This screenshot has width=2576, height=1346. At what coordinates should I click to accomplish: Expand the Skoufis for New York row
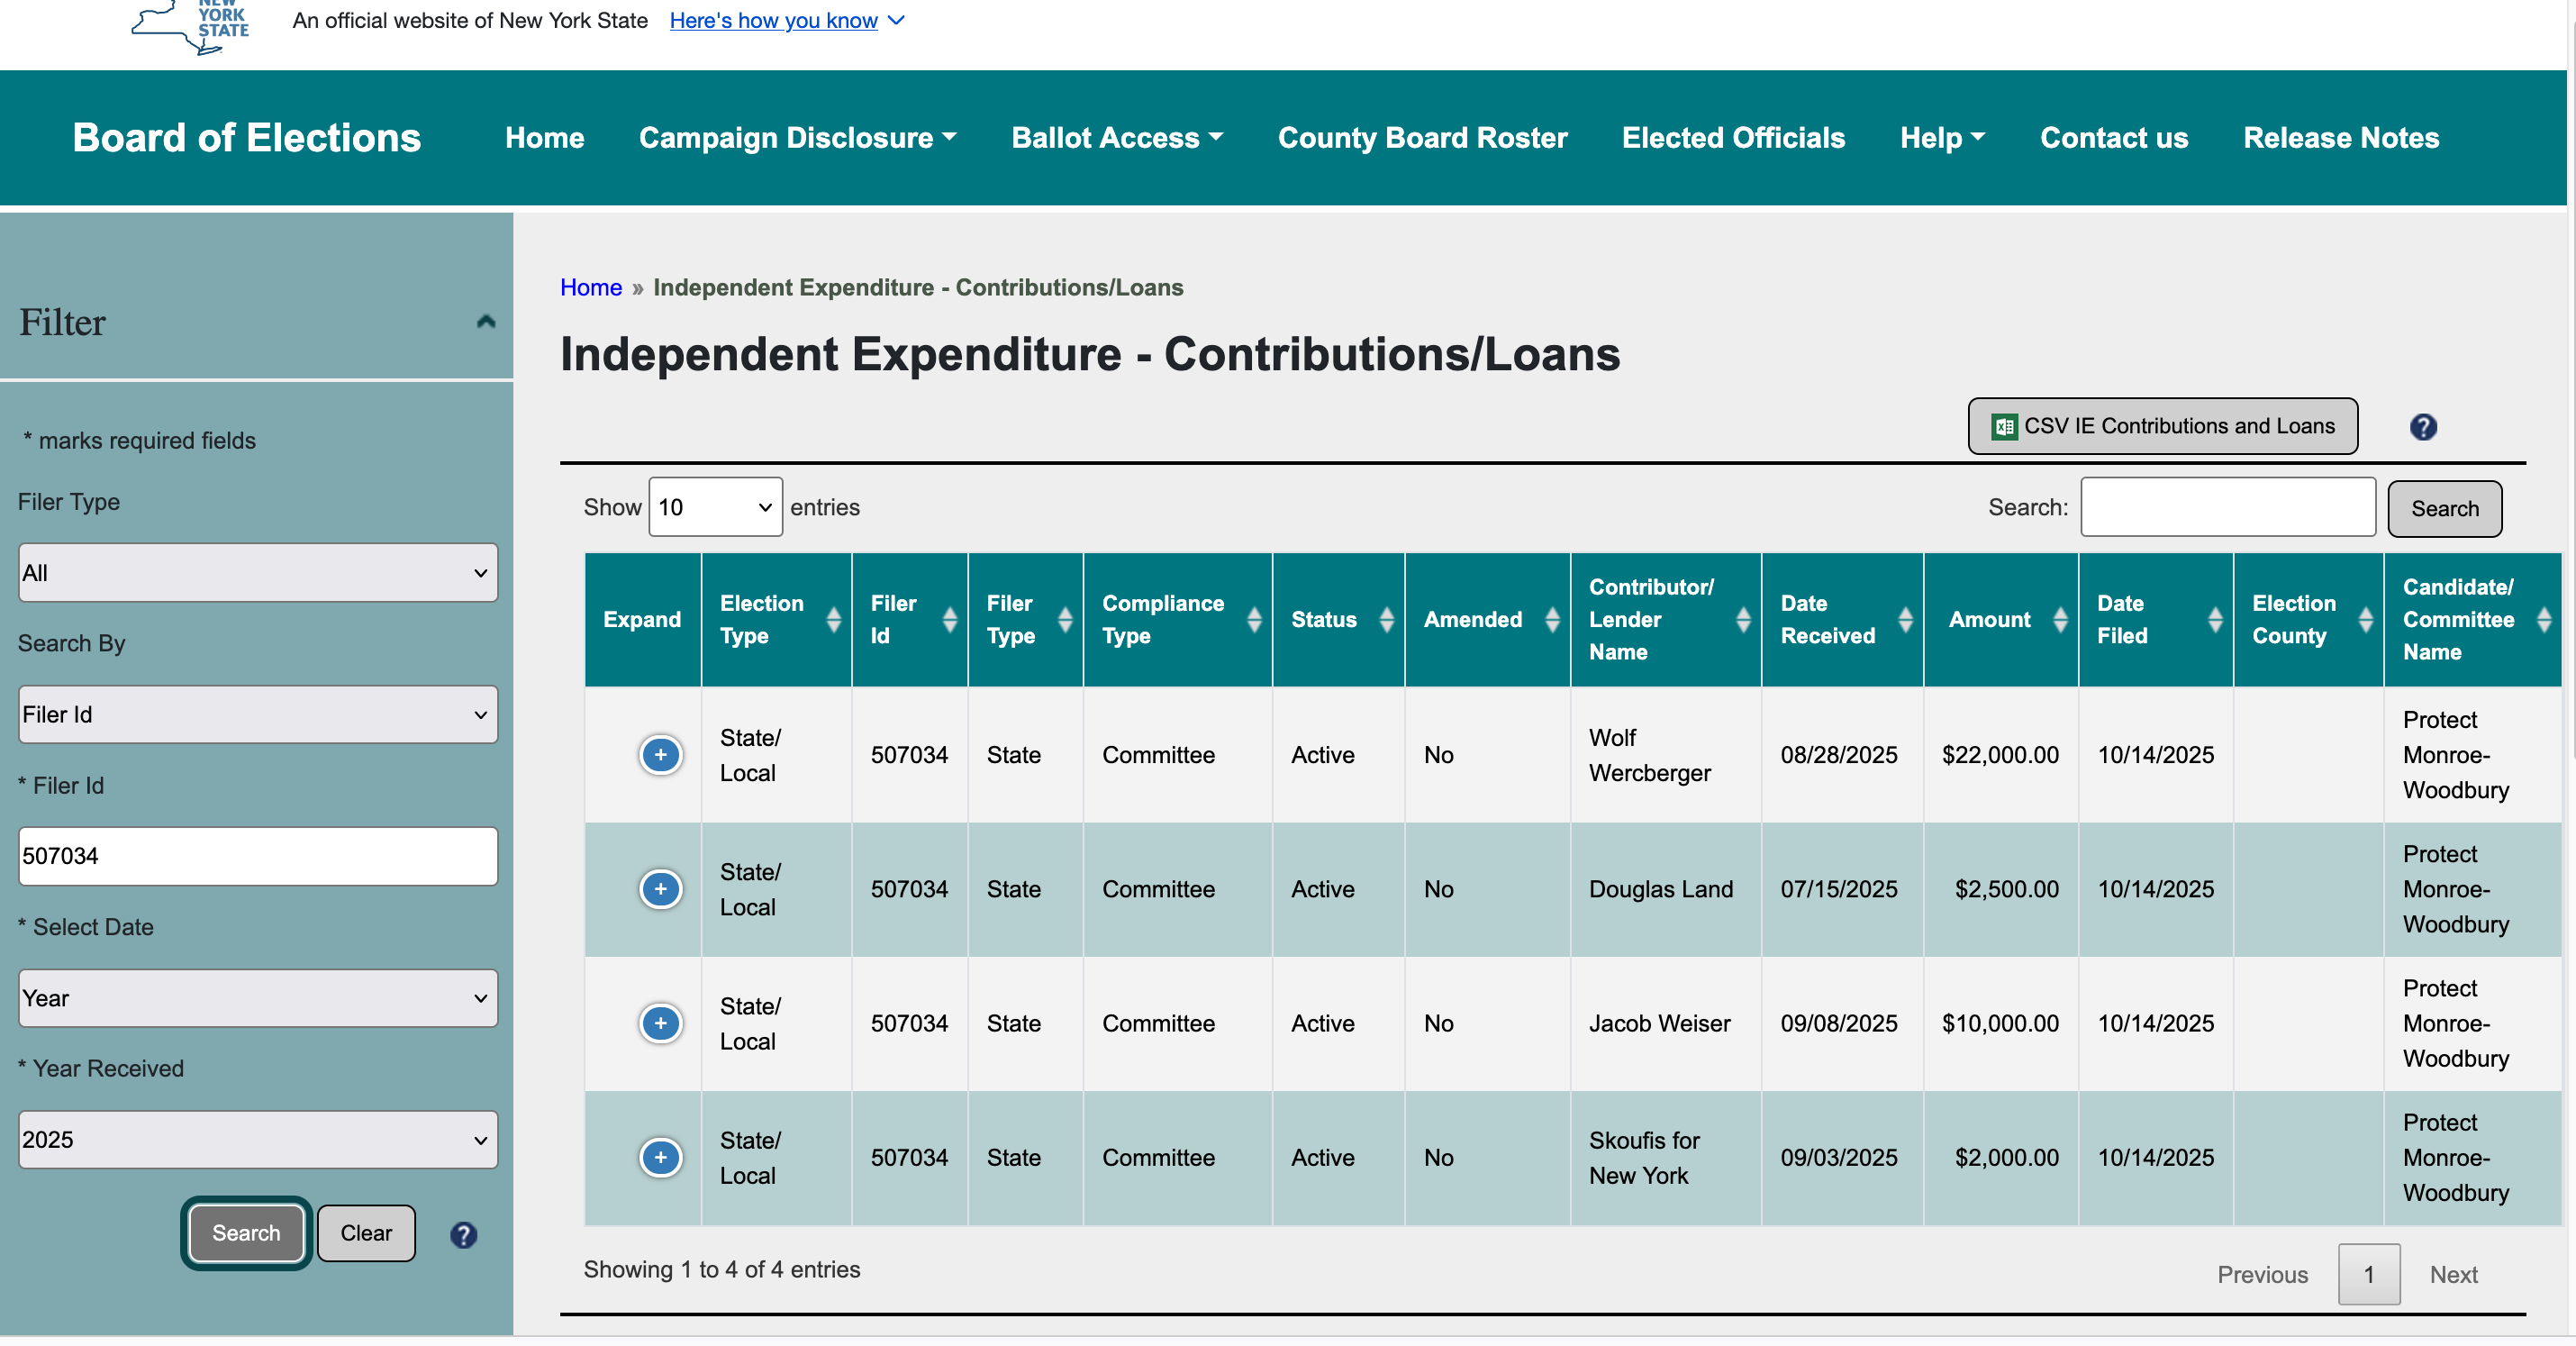(660, 1157)
